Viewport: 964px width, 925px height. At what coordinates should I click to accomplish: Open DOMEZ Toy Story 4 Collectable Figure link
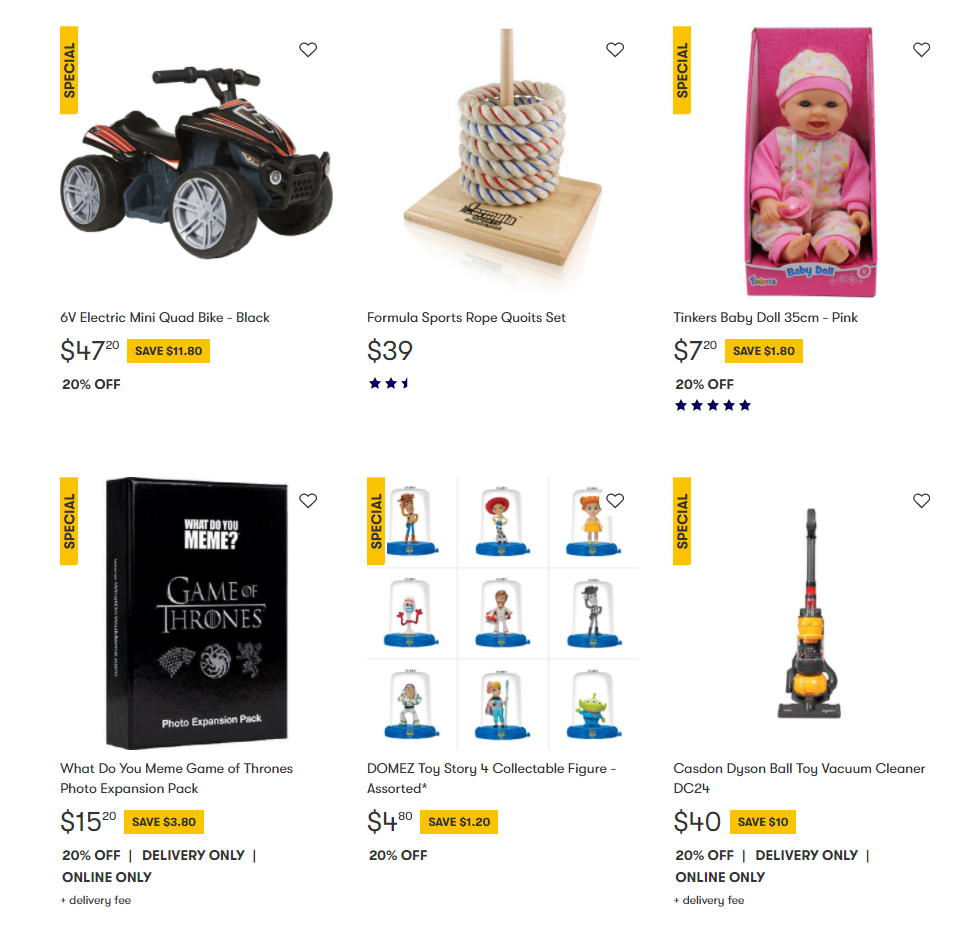(x=491, y=778)
